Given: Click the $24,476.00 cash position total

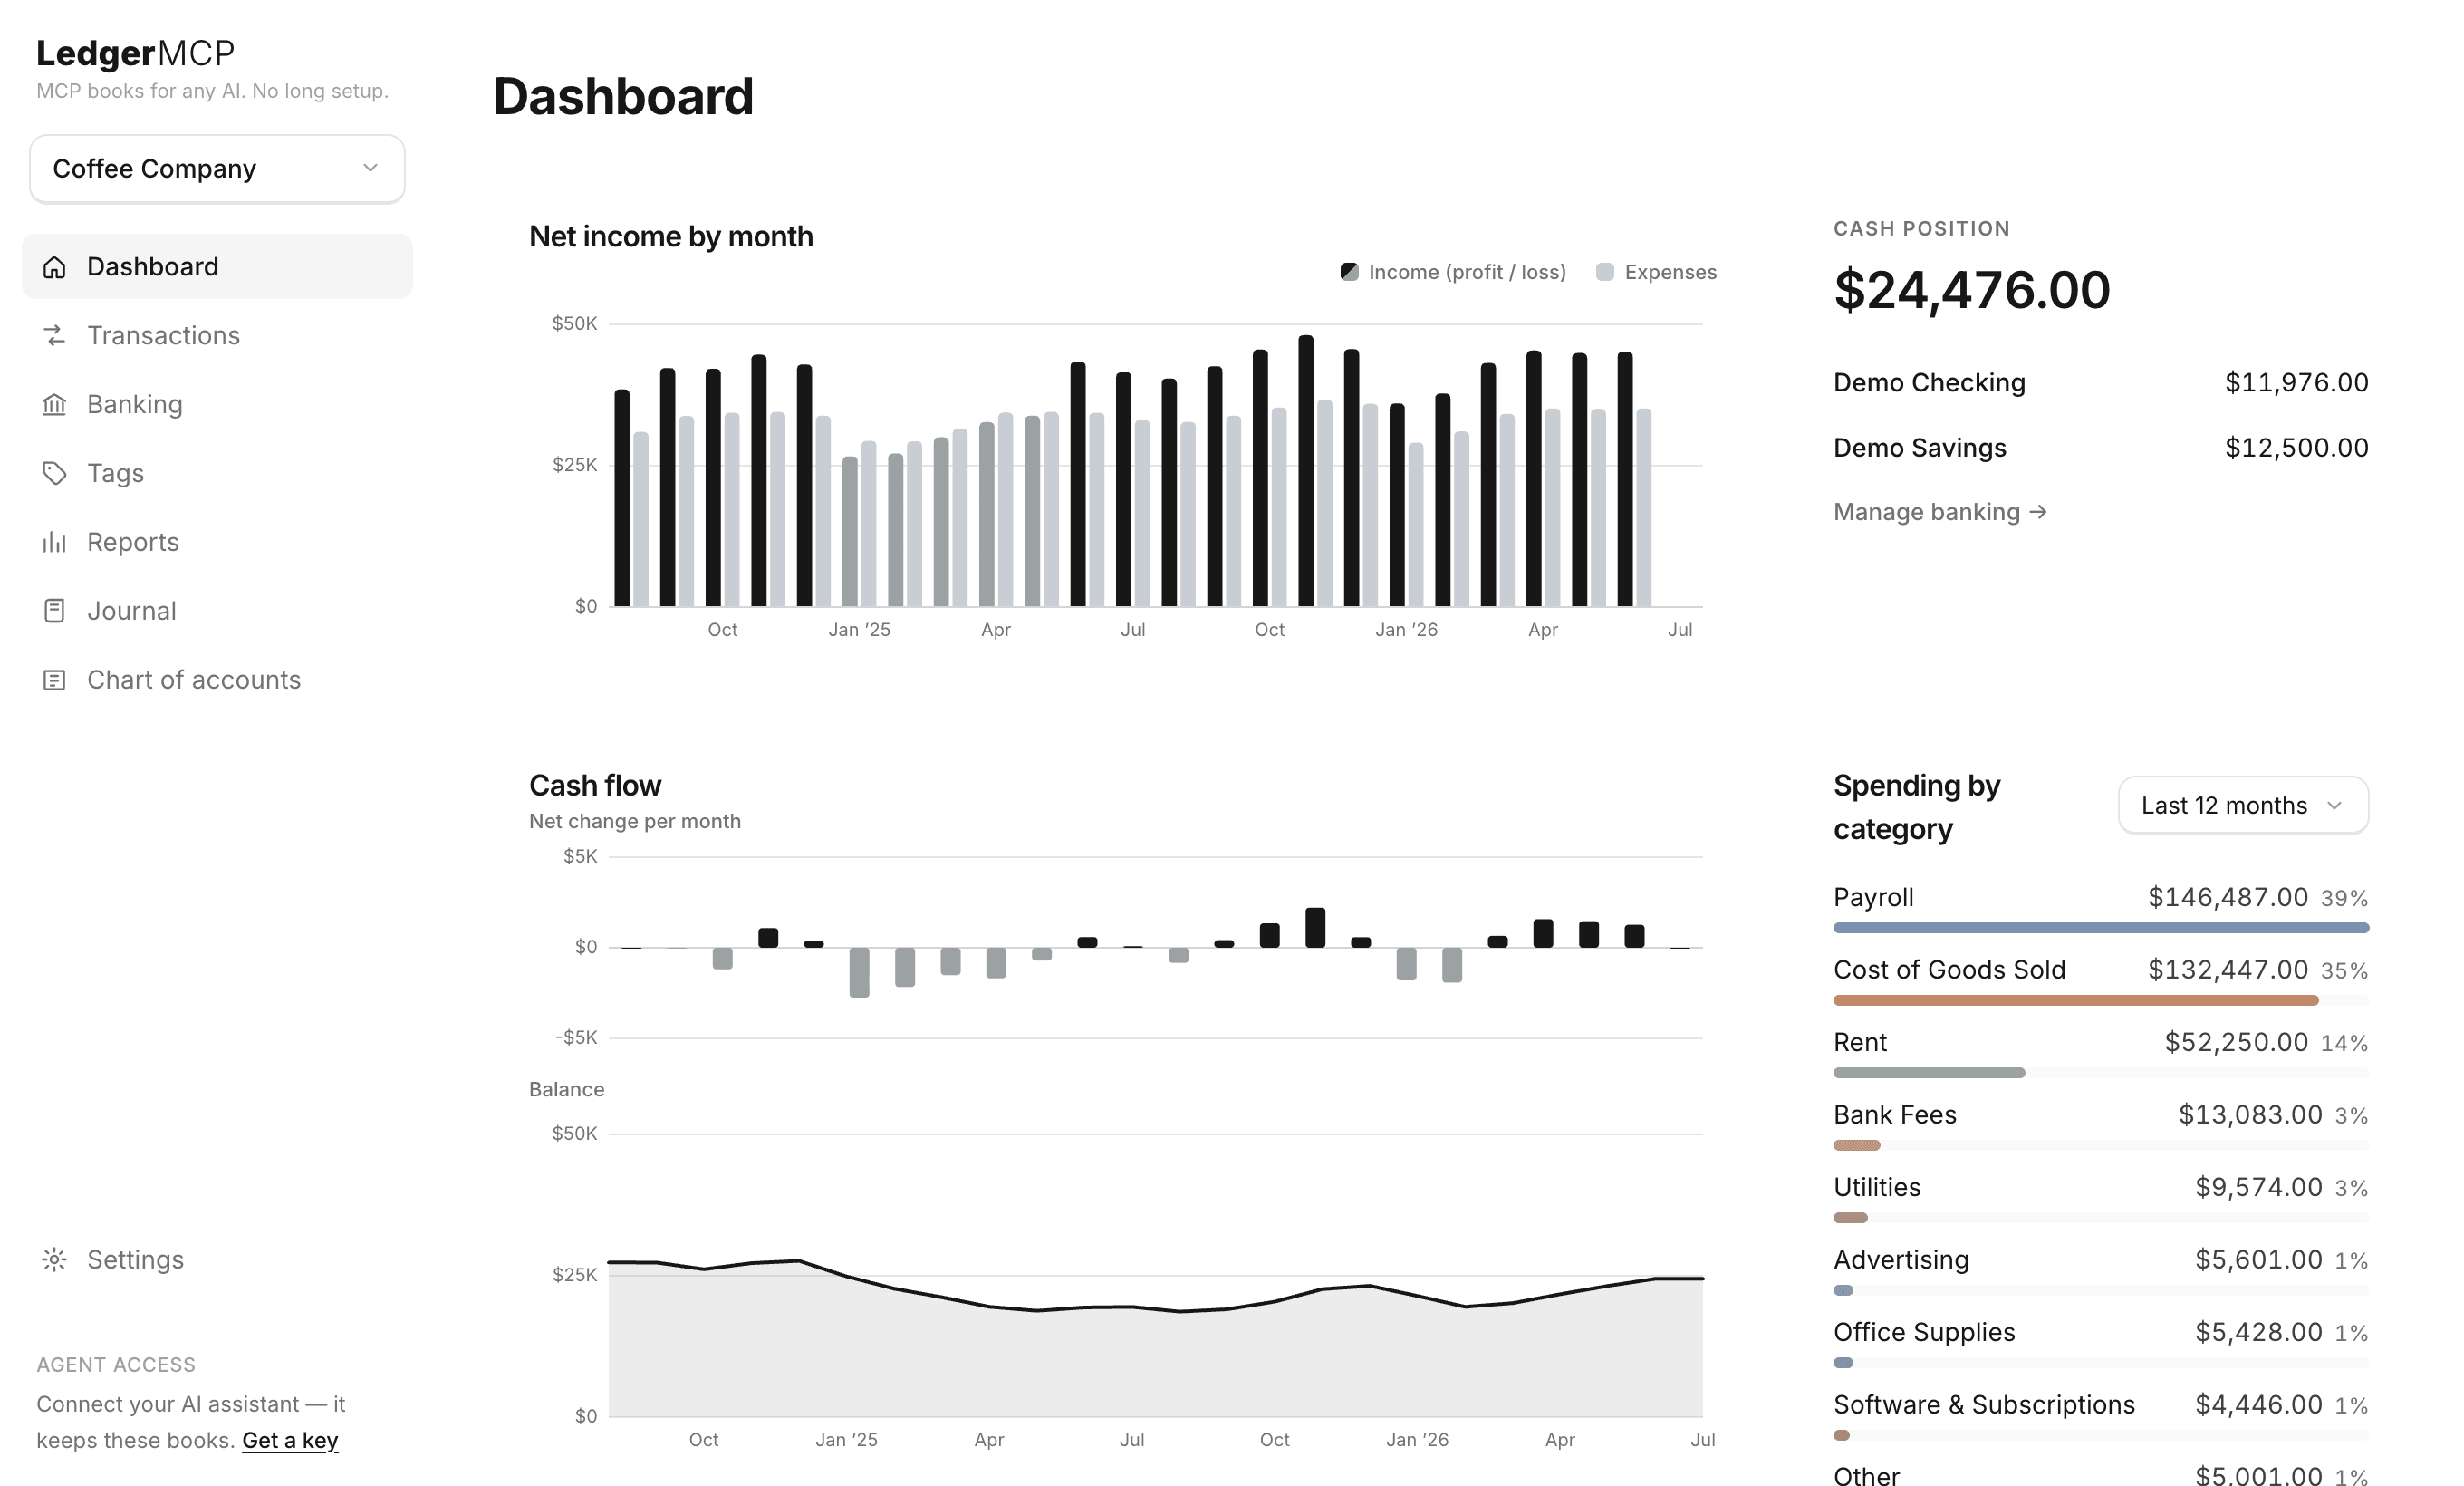Looking at the screenshot, I should [x=1972, y=291].
